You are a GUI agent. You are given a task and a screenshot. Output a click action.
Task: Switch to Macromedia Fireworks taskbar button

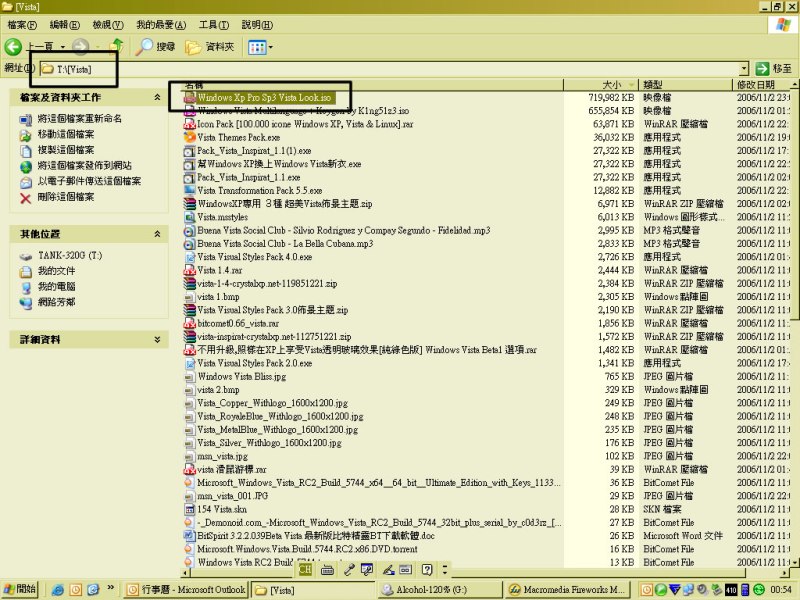pos(566,590)
